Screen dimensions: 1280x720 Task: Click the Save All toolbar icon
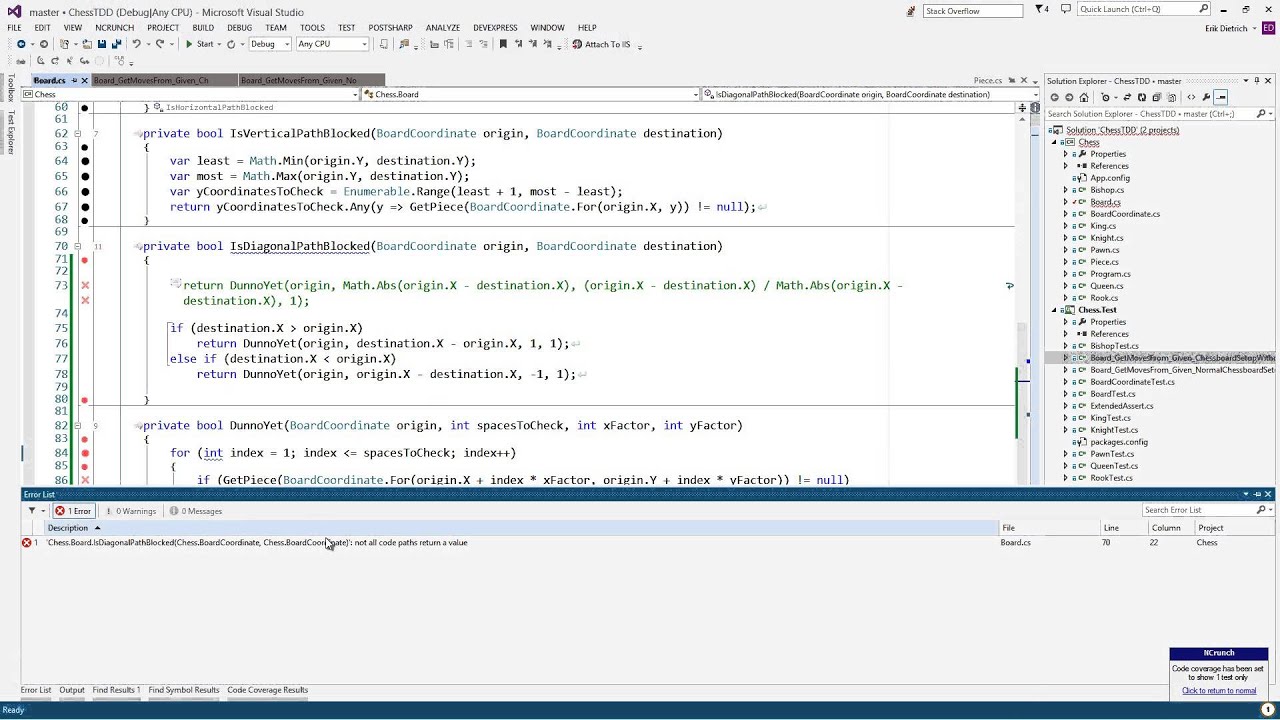point(118,44)
